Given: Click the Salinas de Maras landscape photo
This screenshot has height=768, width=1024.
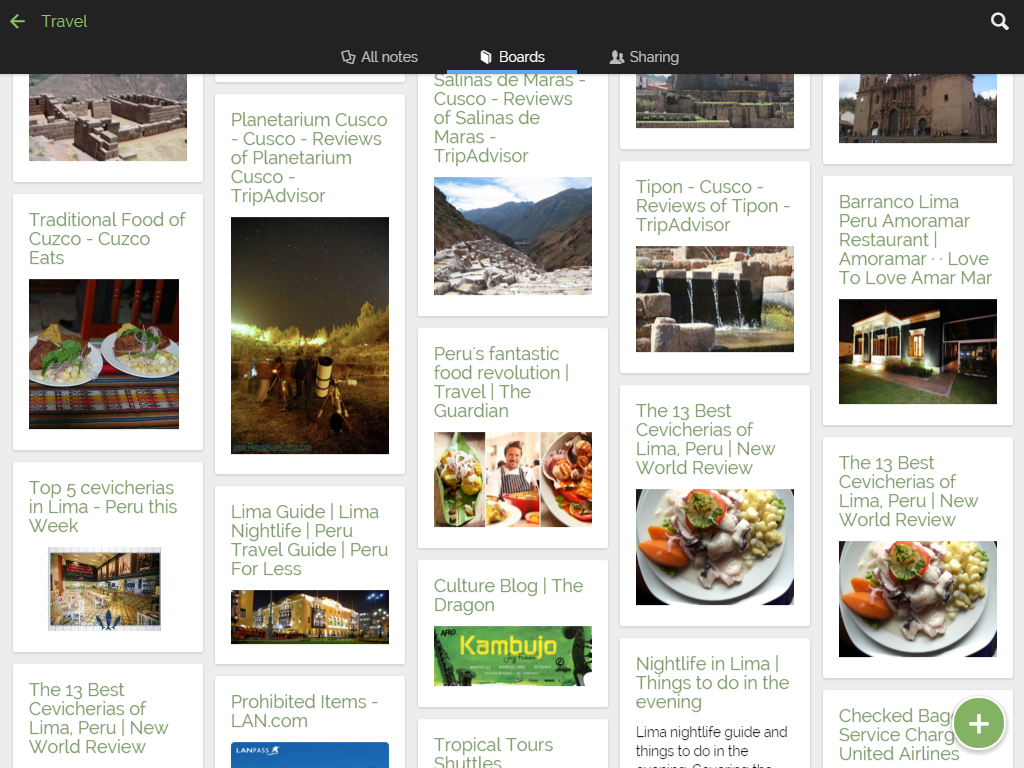Looking at the screenshot, I should coord(512,236).
